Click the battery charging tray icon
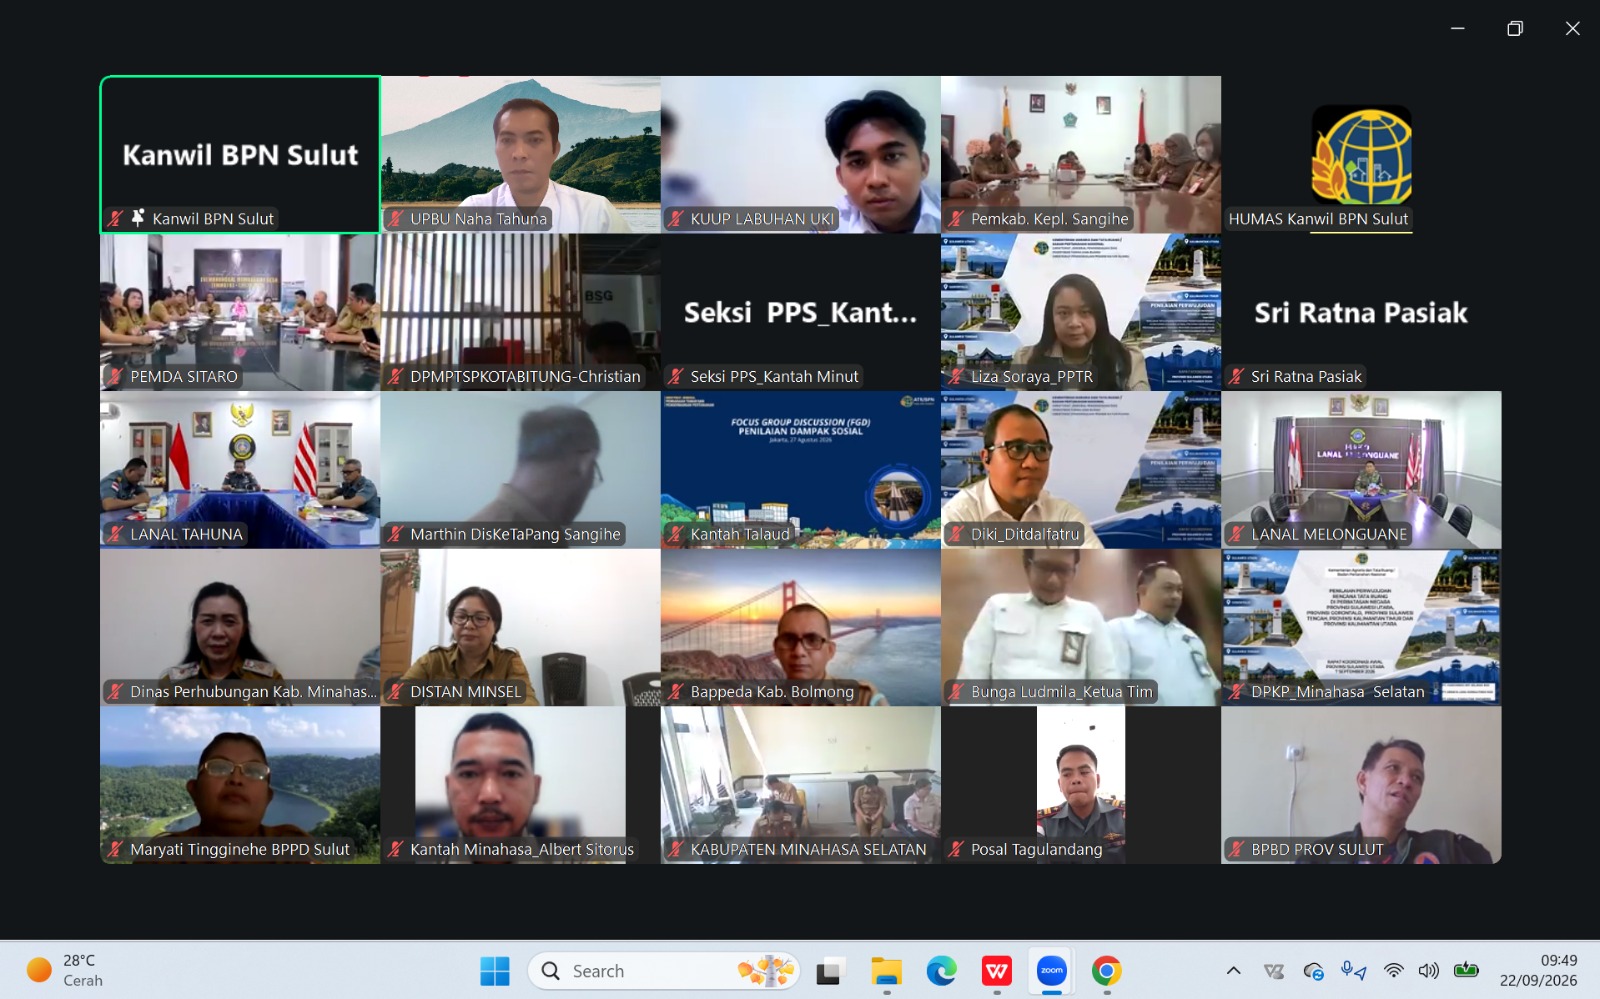Screen dimensions: 1600x999 pos(1466,970)
